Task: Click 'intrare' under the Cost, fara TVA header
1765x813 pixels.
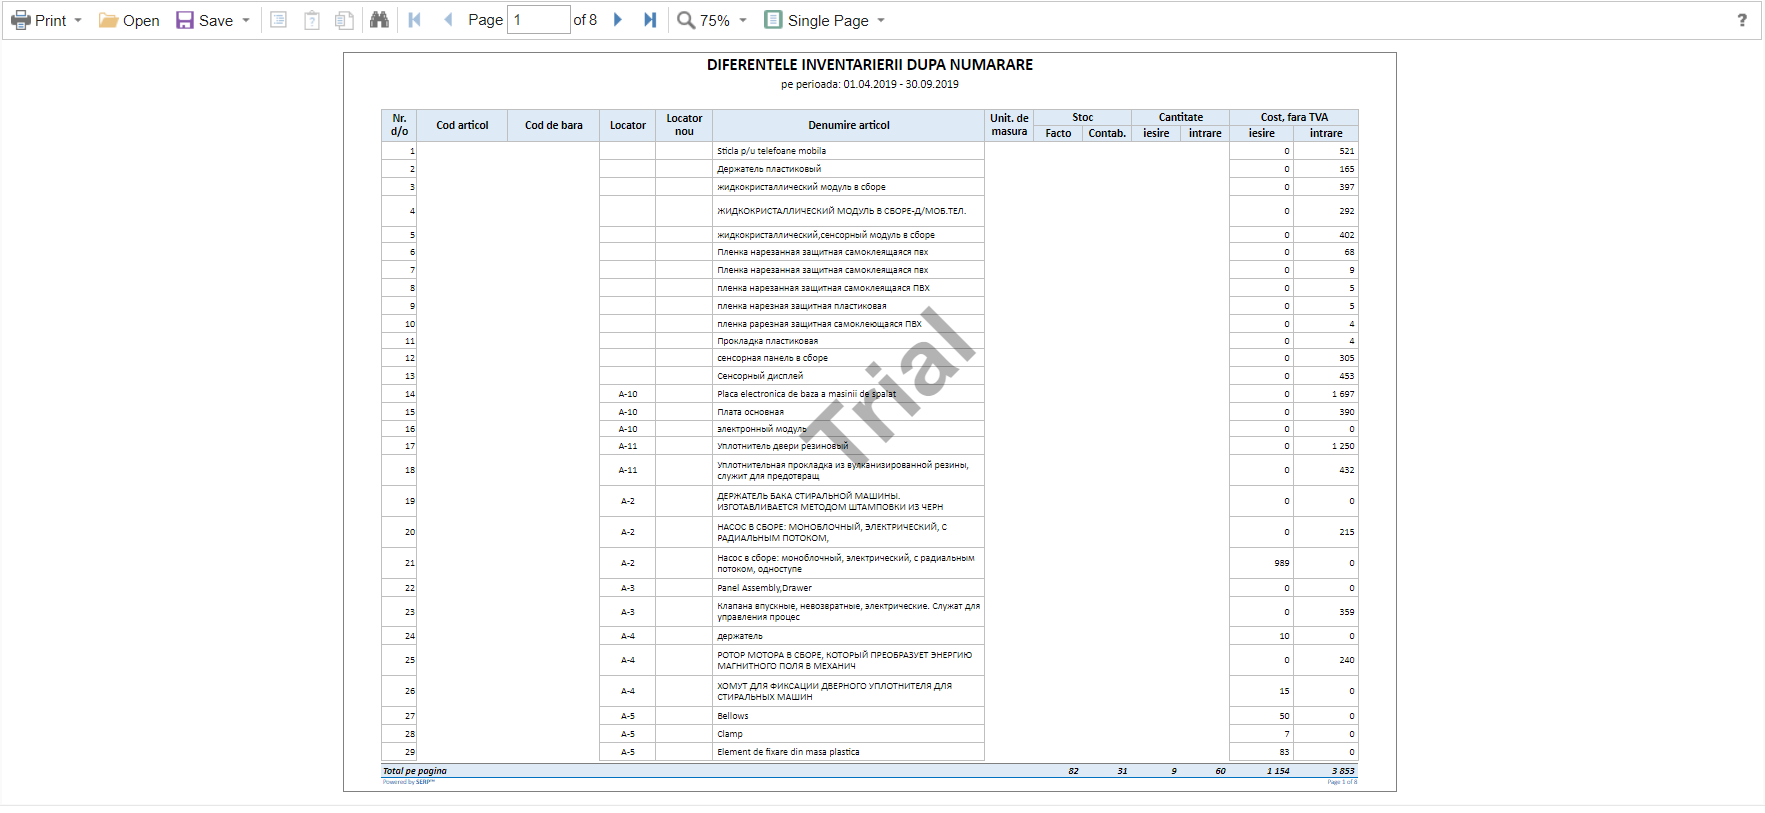Action: pyautogui.click(x=1326, y=133)
